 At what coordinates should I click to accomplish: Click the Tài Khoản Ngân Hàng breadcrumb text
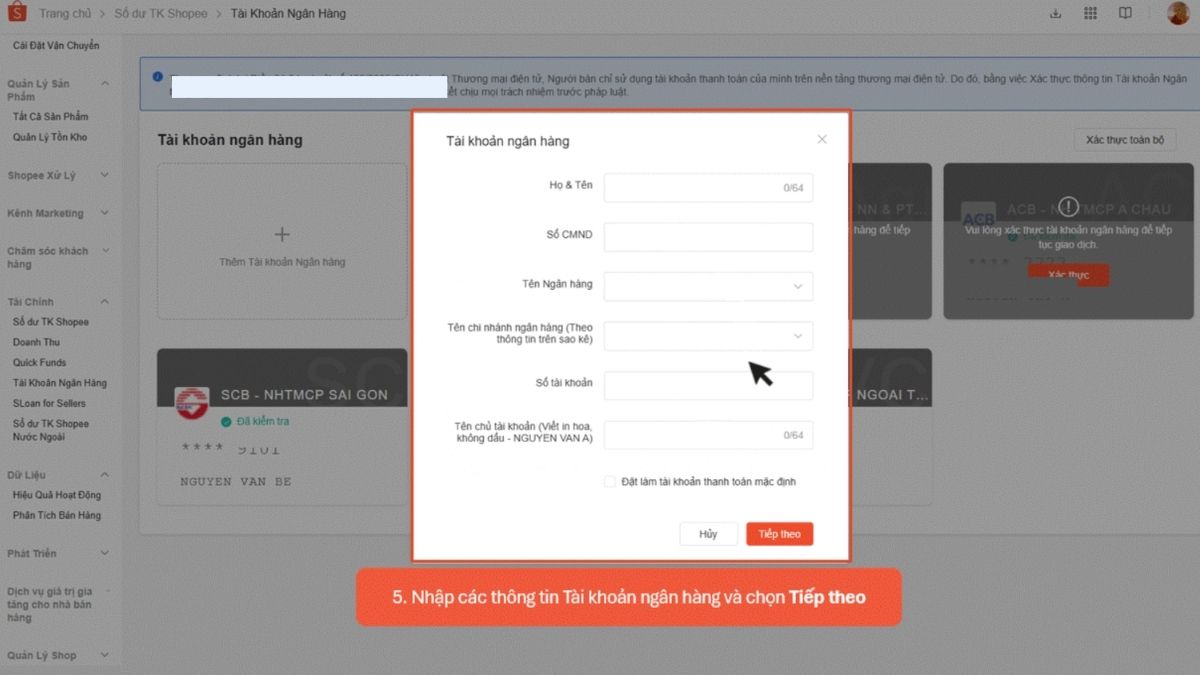pos(288,14)
